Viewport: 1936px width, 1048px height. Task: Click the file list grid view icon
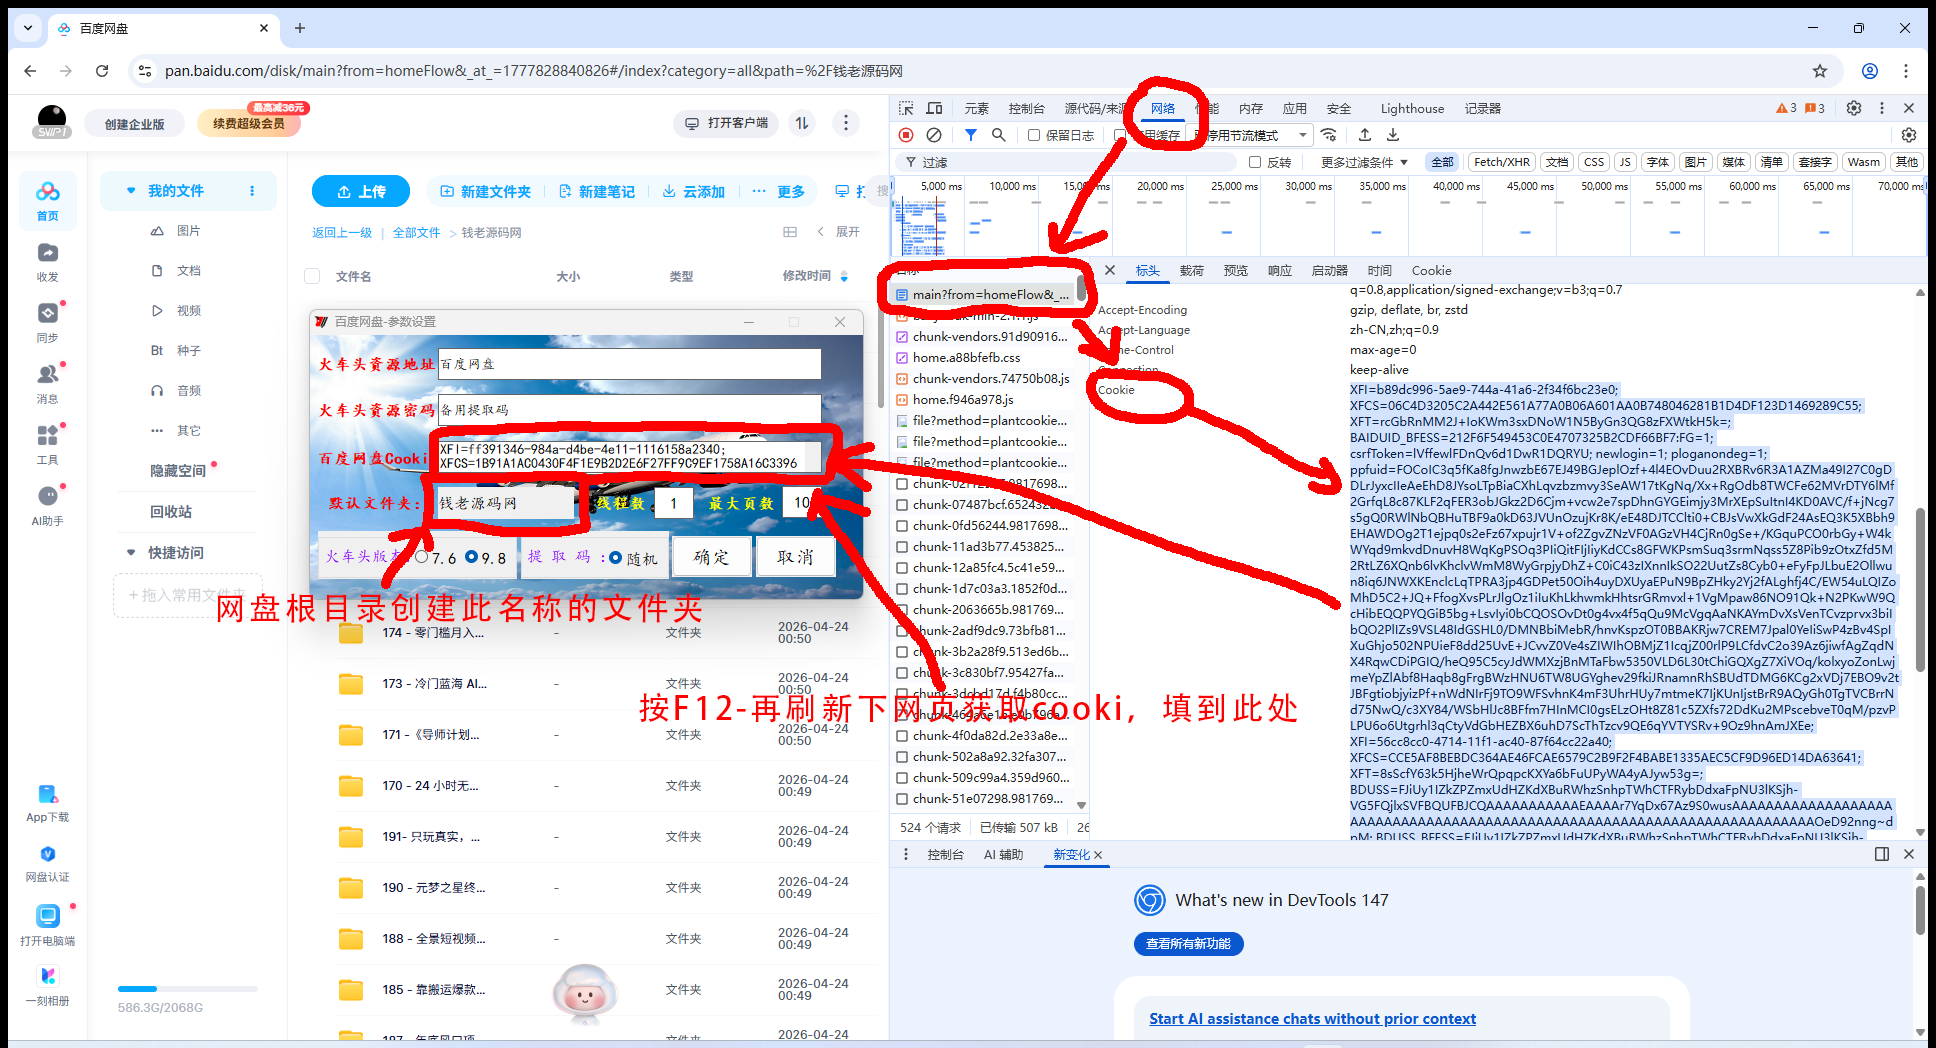point(790,232)
